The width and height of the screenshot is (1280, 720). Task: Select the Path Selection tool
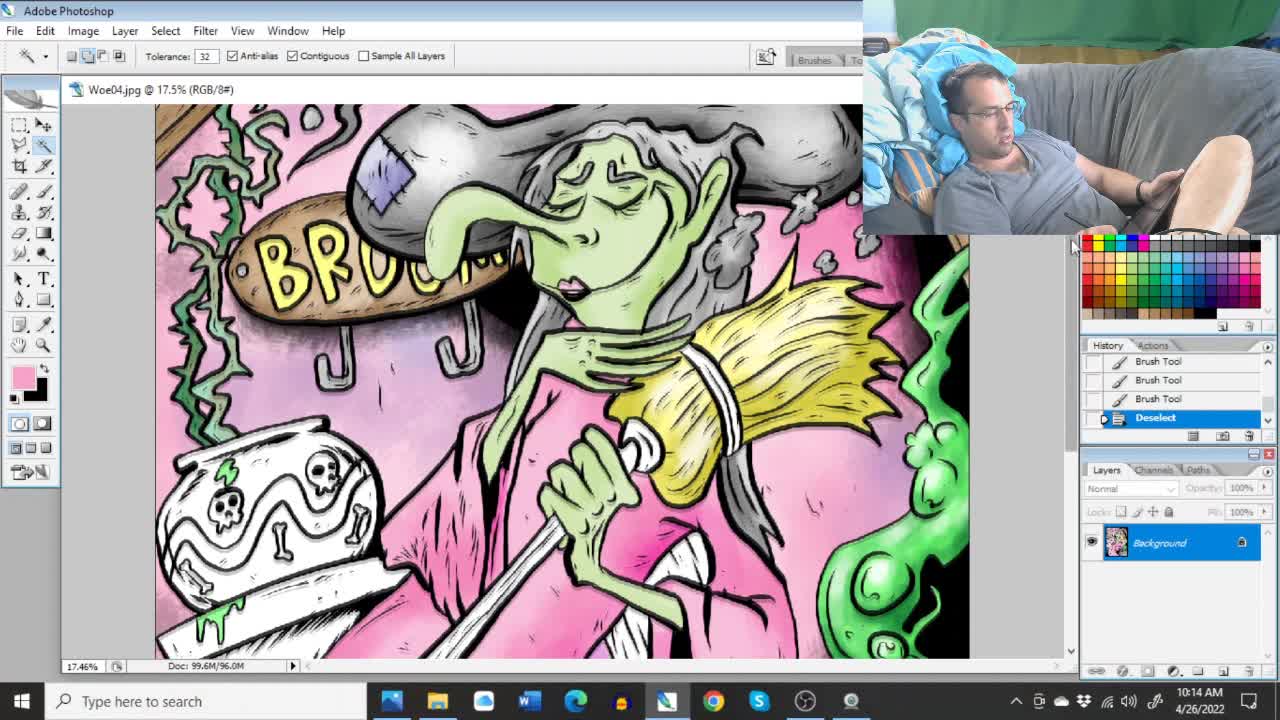tap(19, 280)
